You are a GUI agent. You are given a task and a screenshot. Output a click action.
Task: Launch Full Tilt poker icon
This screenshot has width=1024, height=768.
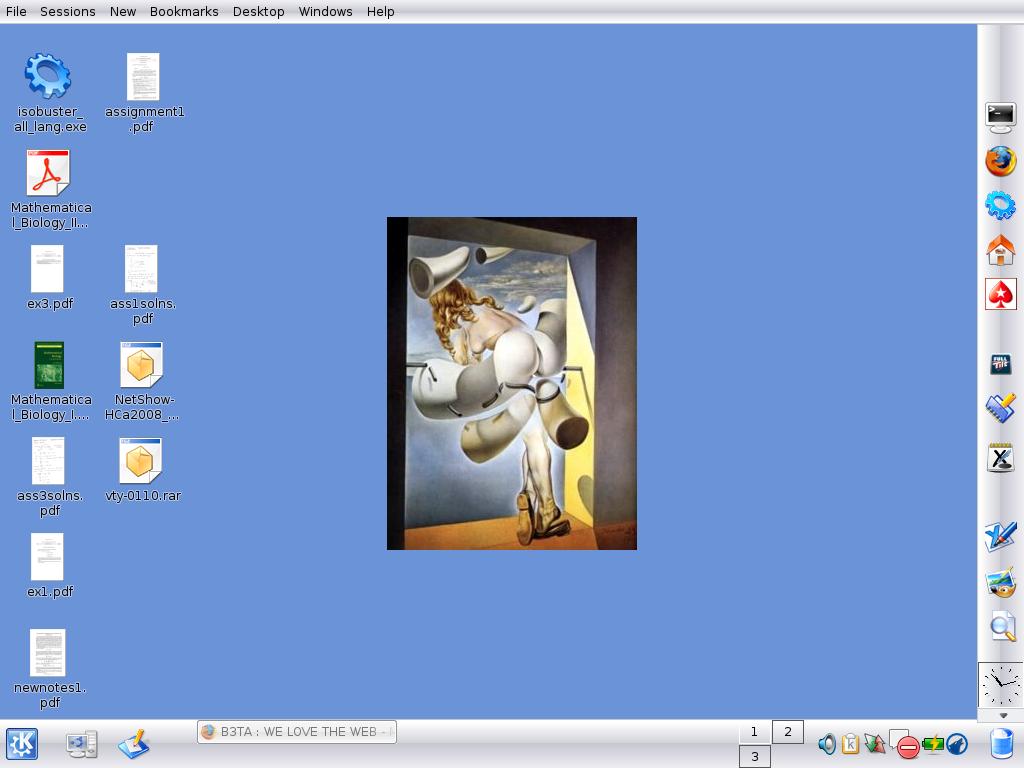click(1000, 364)
